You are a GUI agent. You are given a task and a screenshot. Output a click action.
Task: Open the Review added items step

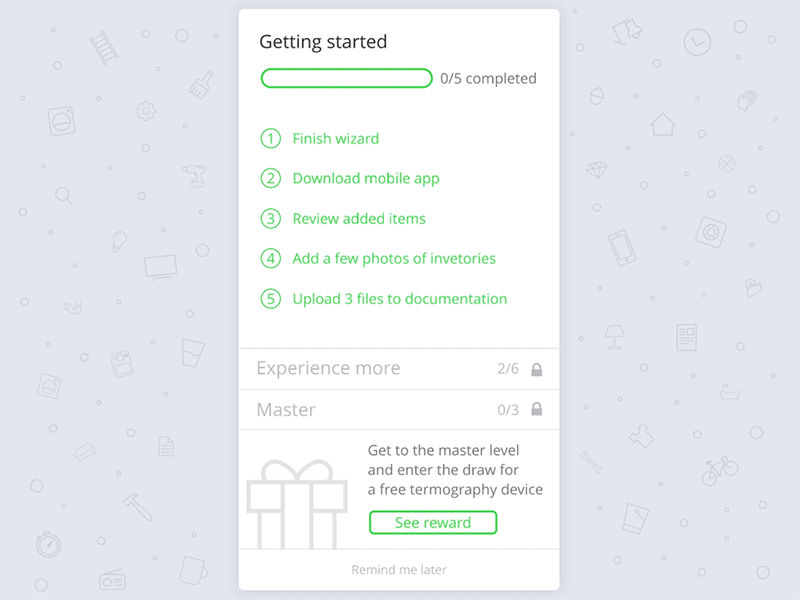coord(358,218)
